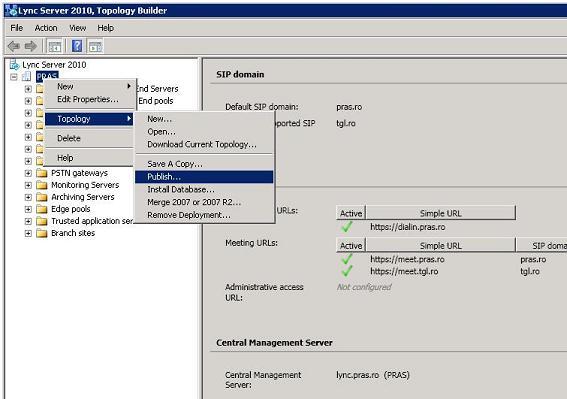Expand the Monitoring Servers node
The image size is (567, 399).
[x=28, y=185]
